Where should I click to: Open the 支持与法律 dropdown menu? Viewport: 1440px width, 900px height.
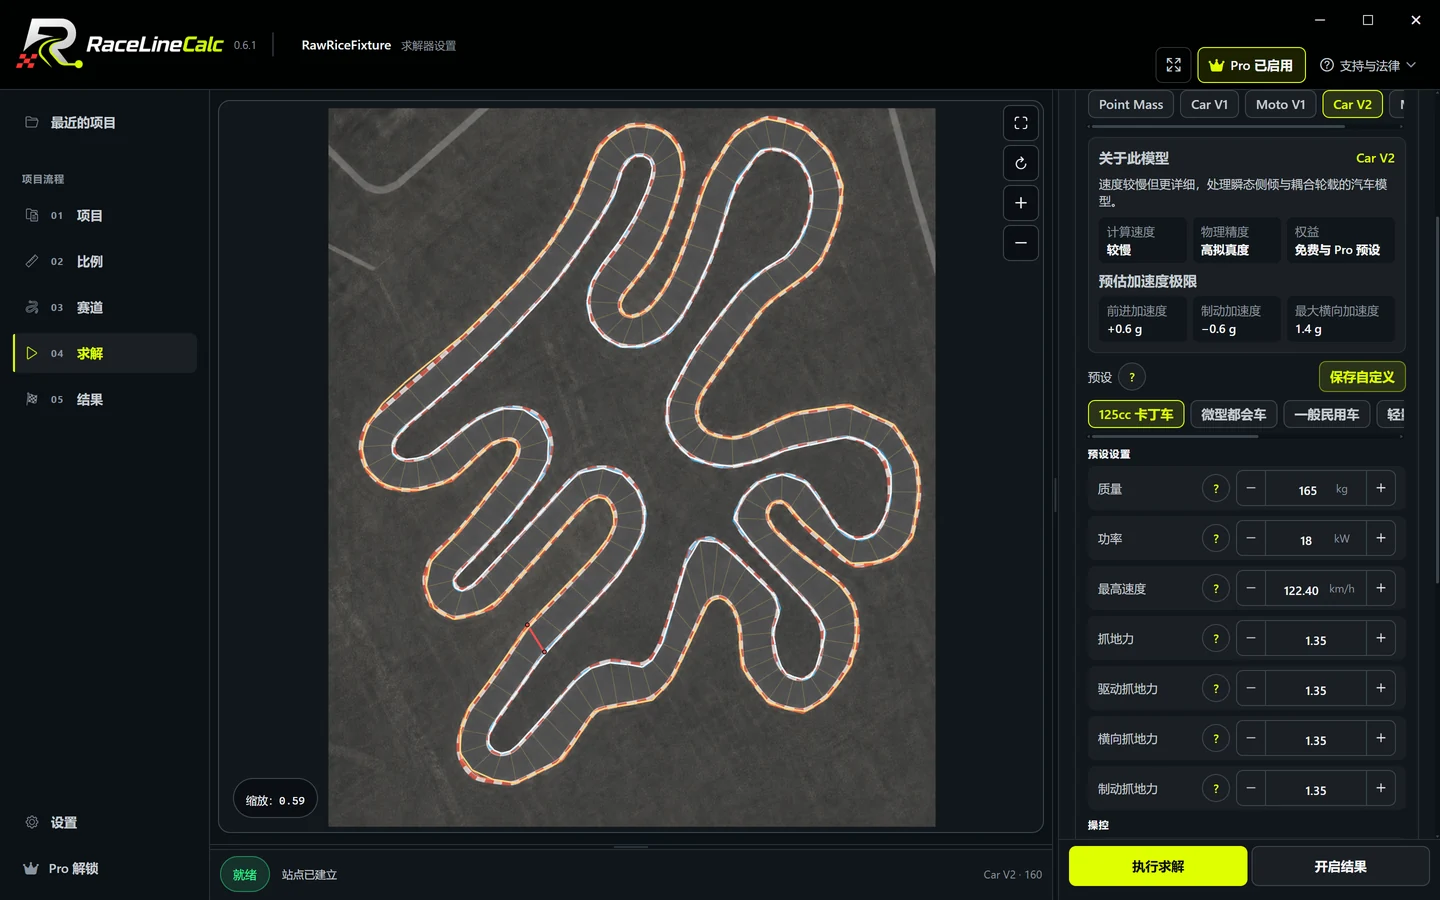tap(1367, 65)
